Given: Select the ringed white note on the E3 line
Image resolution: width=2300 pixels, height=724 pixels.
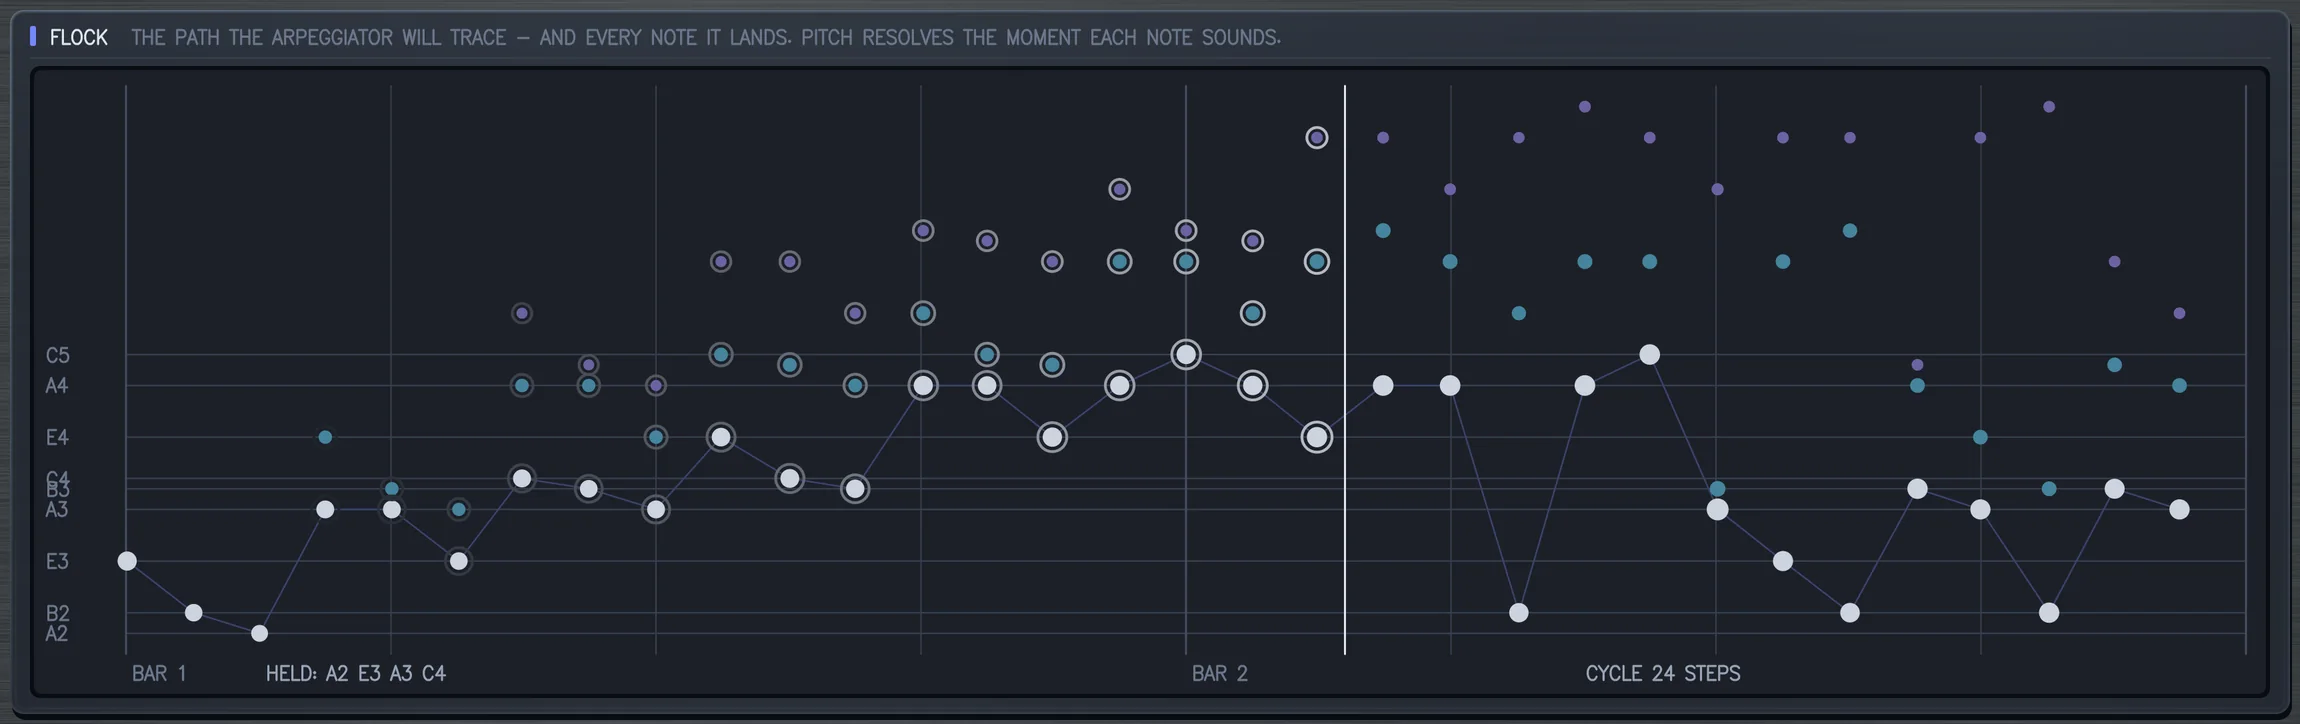Looking at the screenshot, I should pos(458,561).
